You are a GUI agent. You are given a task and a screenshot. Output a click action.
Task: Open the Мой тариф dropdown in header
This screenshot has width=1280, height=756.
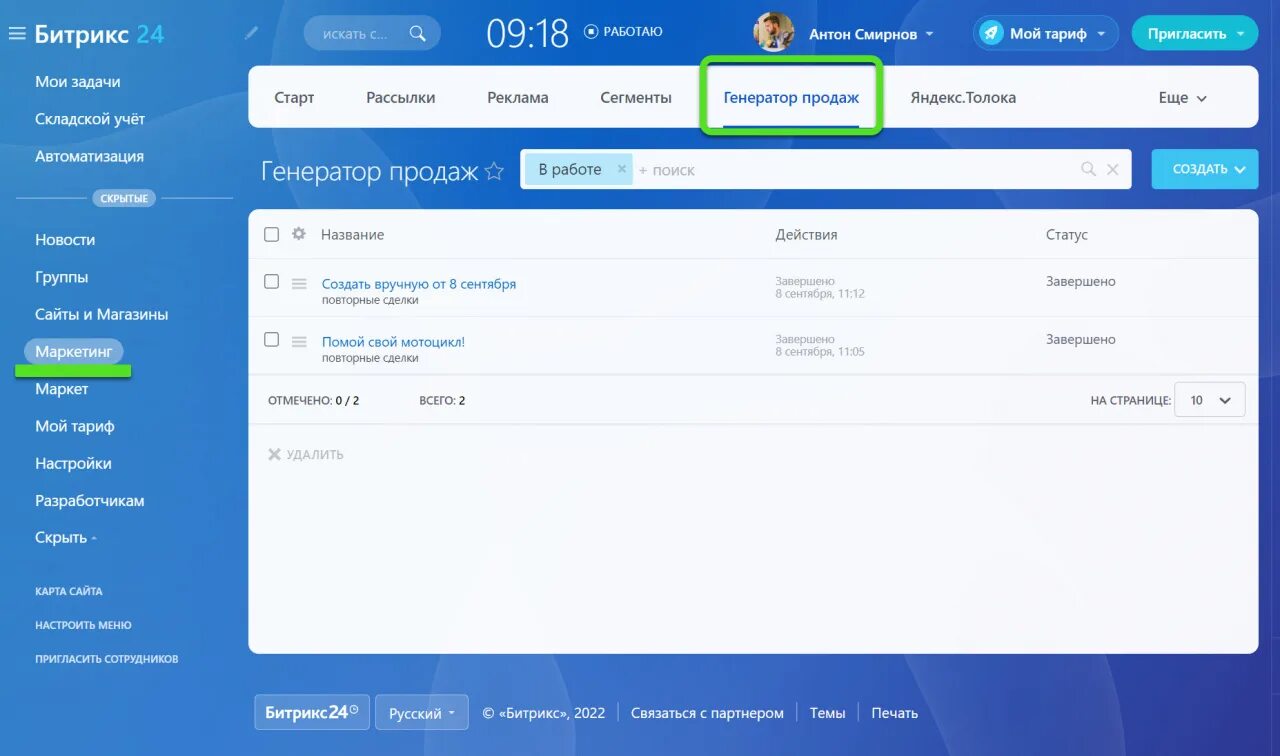pyautogui.click(x=1101, y=34)
